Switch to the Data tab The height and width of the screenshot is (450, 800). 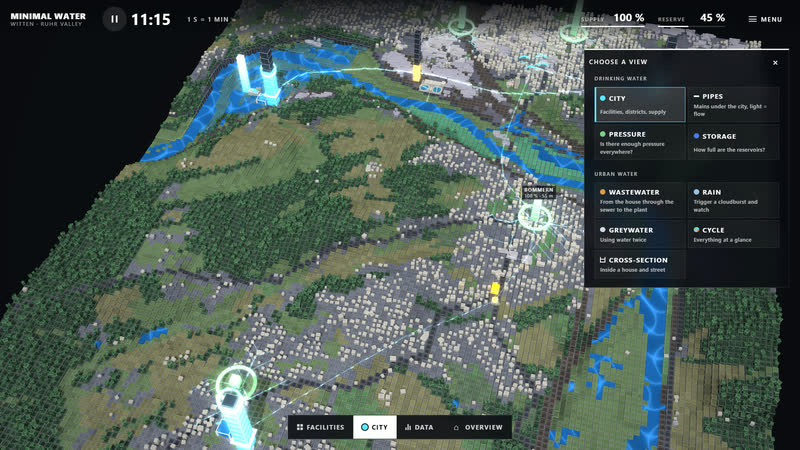click(x=419, y=427)
